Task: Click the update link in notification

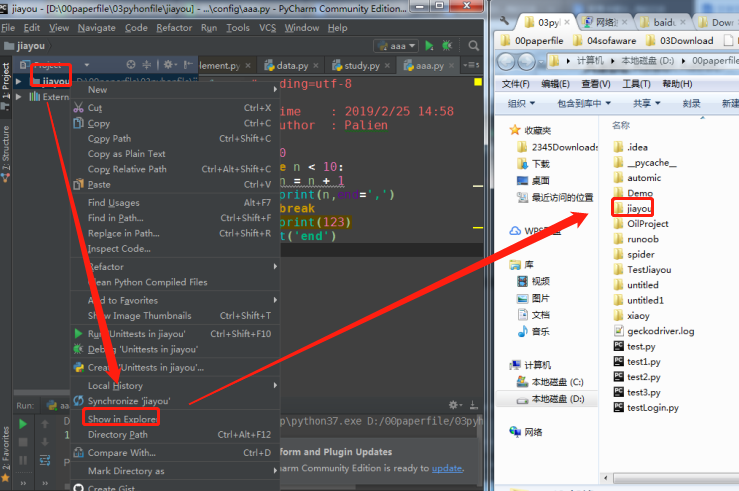Action: pos(447,468)
